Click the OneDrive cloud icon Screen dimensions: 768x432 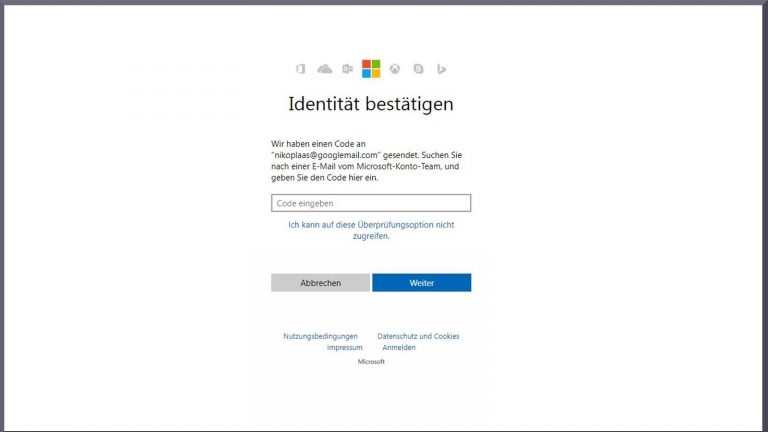coord(324,69)
